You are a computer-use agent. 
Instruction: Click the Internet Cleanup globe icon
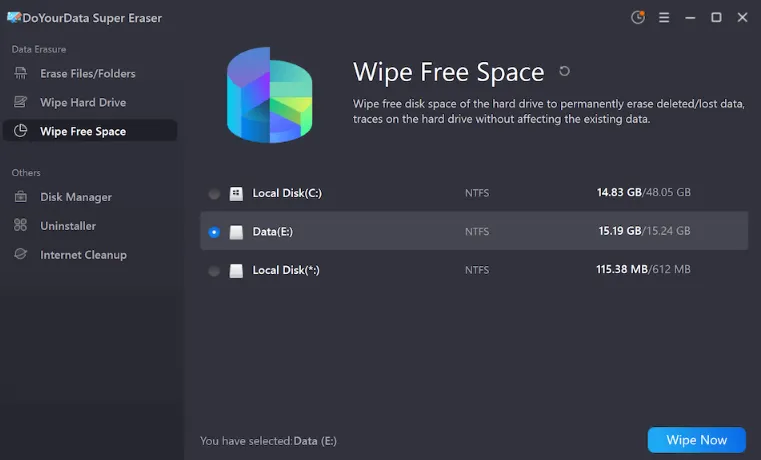[20, 254]
